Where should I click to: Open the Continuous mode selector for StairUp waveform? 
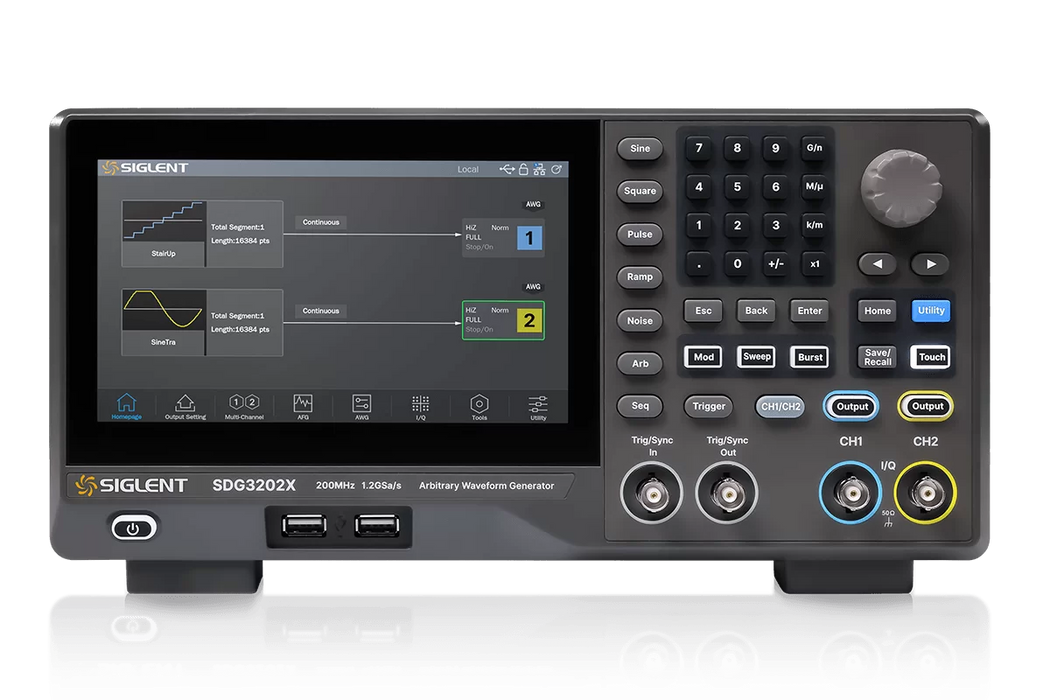321,222
